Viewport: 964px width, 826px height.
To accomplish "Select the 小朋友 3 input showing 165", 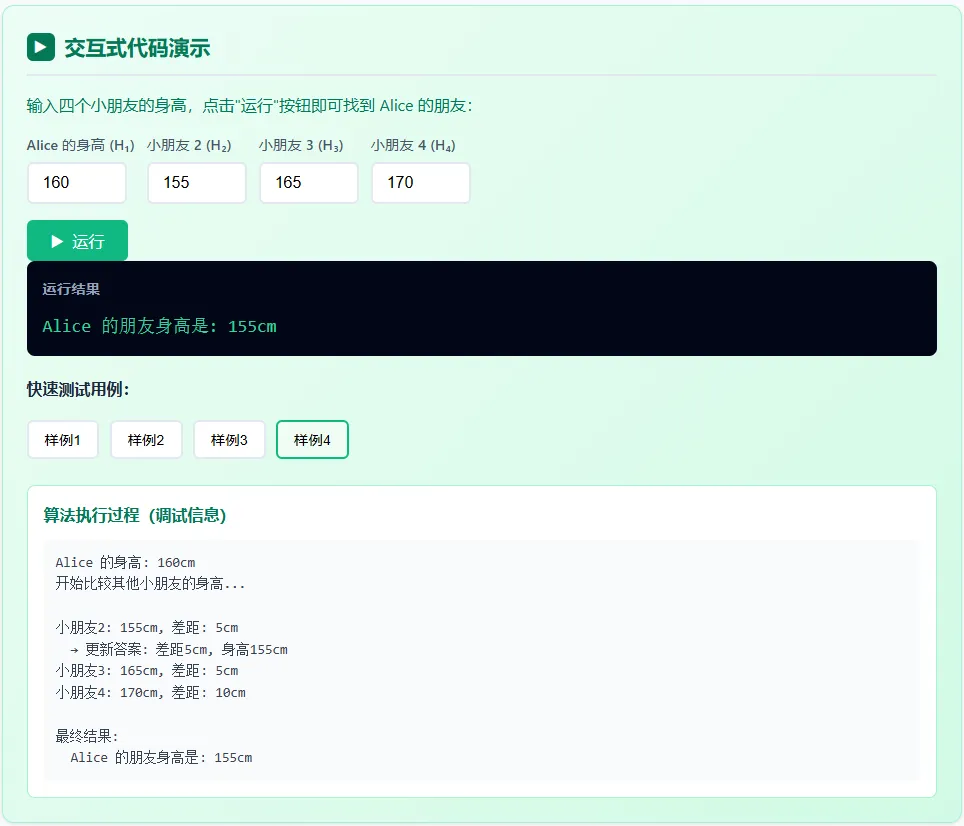I will tap(309, 183).
